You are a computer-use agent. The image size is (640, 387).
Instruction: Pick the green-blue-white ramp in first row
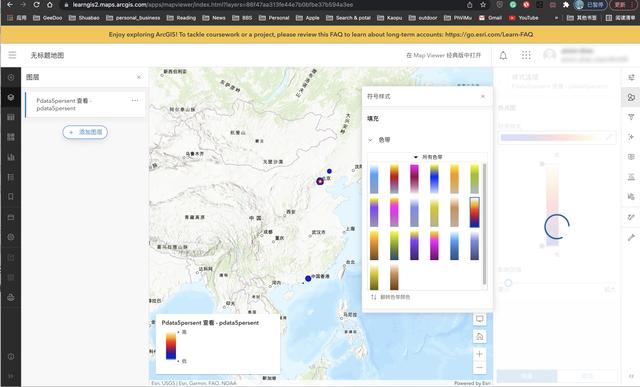[x=434, y=179]
